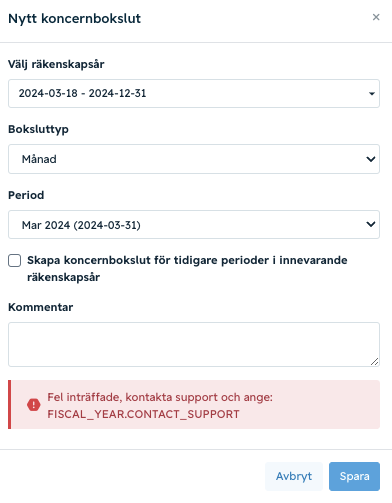Click the red error exclamation icon
The height and width of the screenshot is (503, 392).
tap(34, 405)
